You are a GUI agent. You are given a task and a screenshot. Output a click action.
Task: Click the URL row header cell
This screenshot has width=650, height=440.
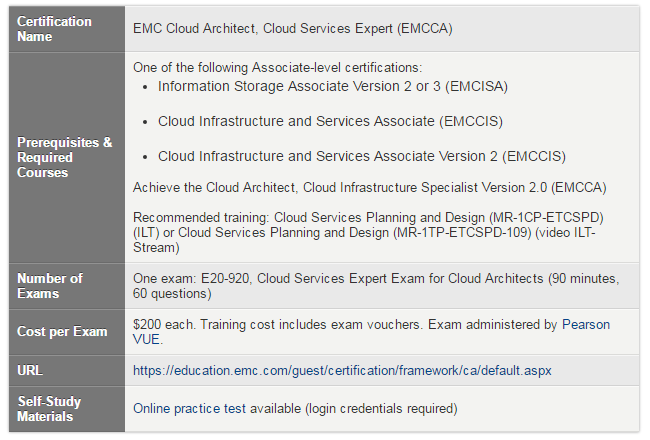click(67, 370)
